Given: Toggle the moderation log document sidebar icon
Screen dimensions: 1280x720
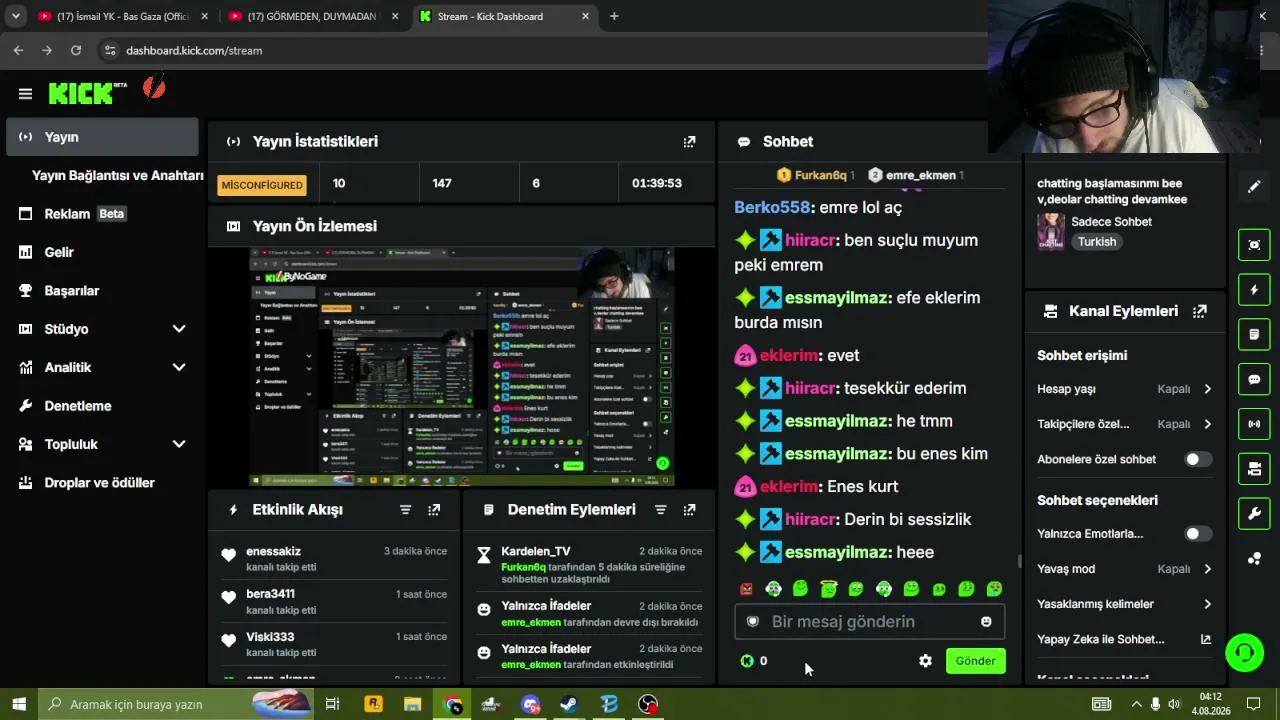Looking at the screenshot, I should click(x=1254, y=334).
